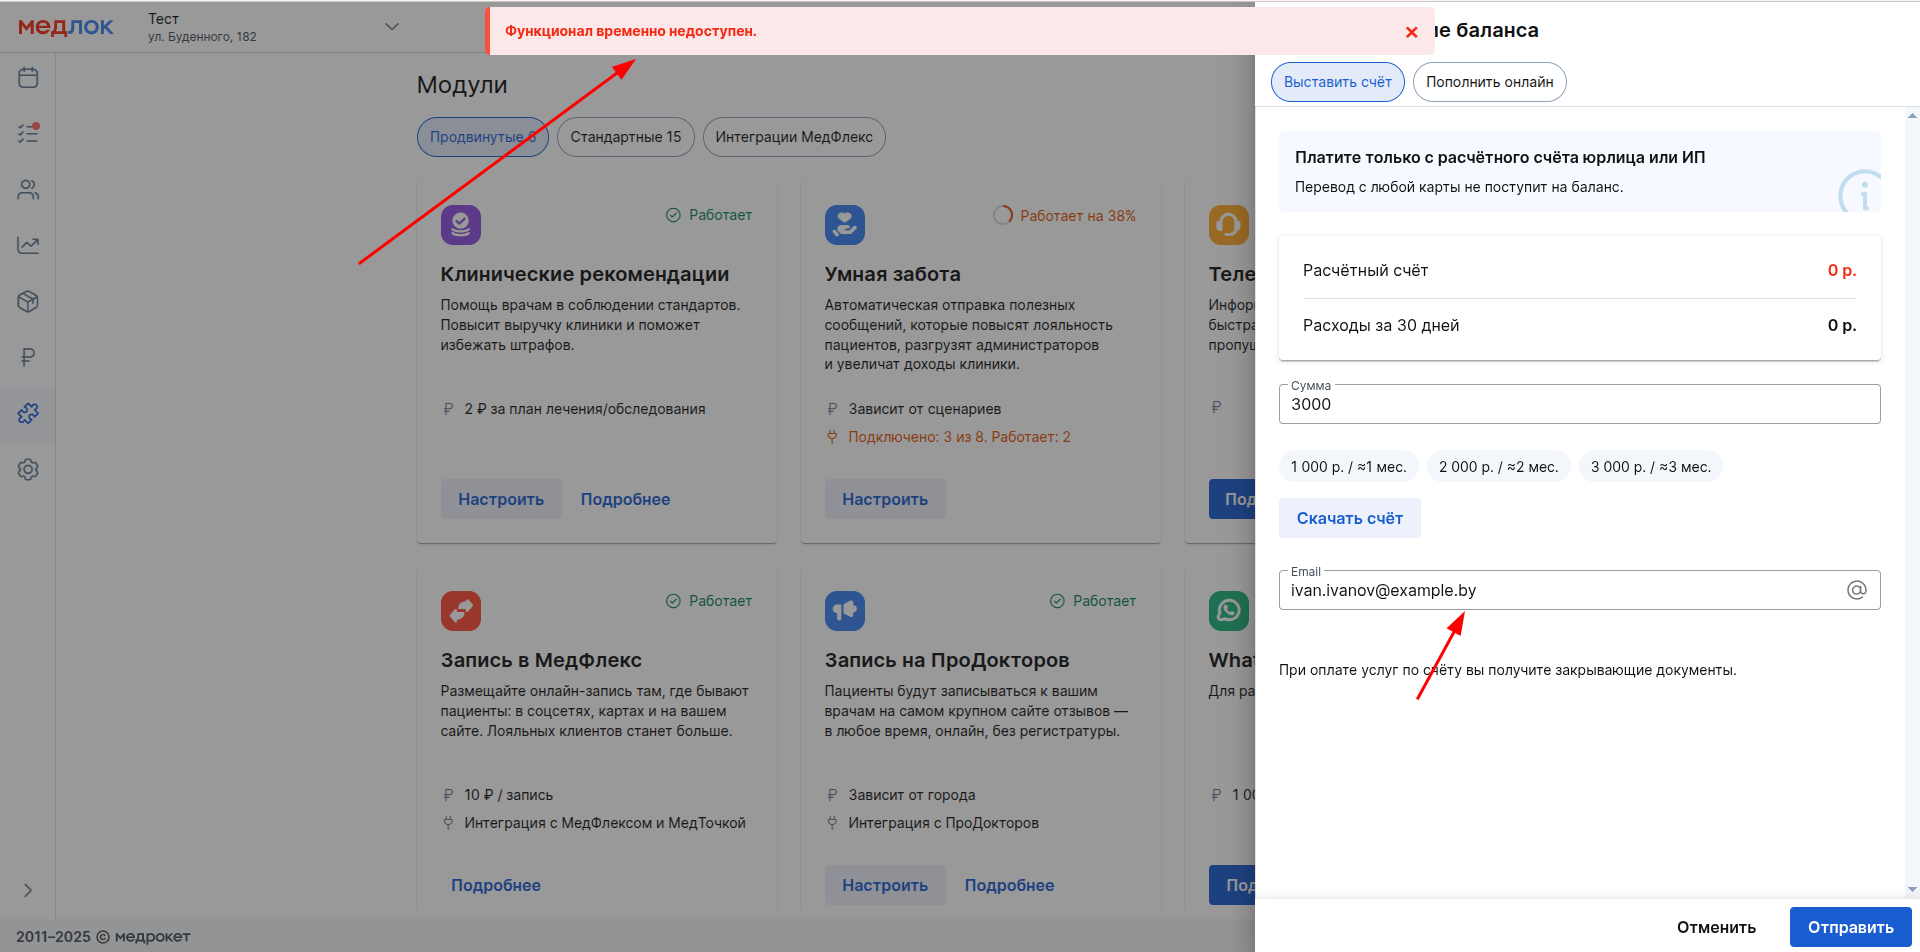Open Подробнее for Запись в МедФлекс
The image size is (1920, 952).
pyautogui.click(x=496, y=885)
